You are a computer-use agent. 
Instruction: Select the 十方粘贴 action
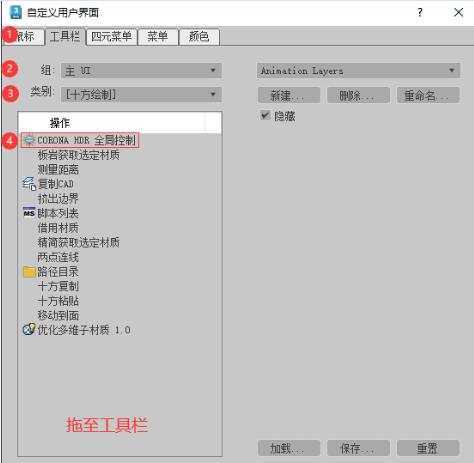(58, 301)
